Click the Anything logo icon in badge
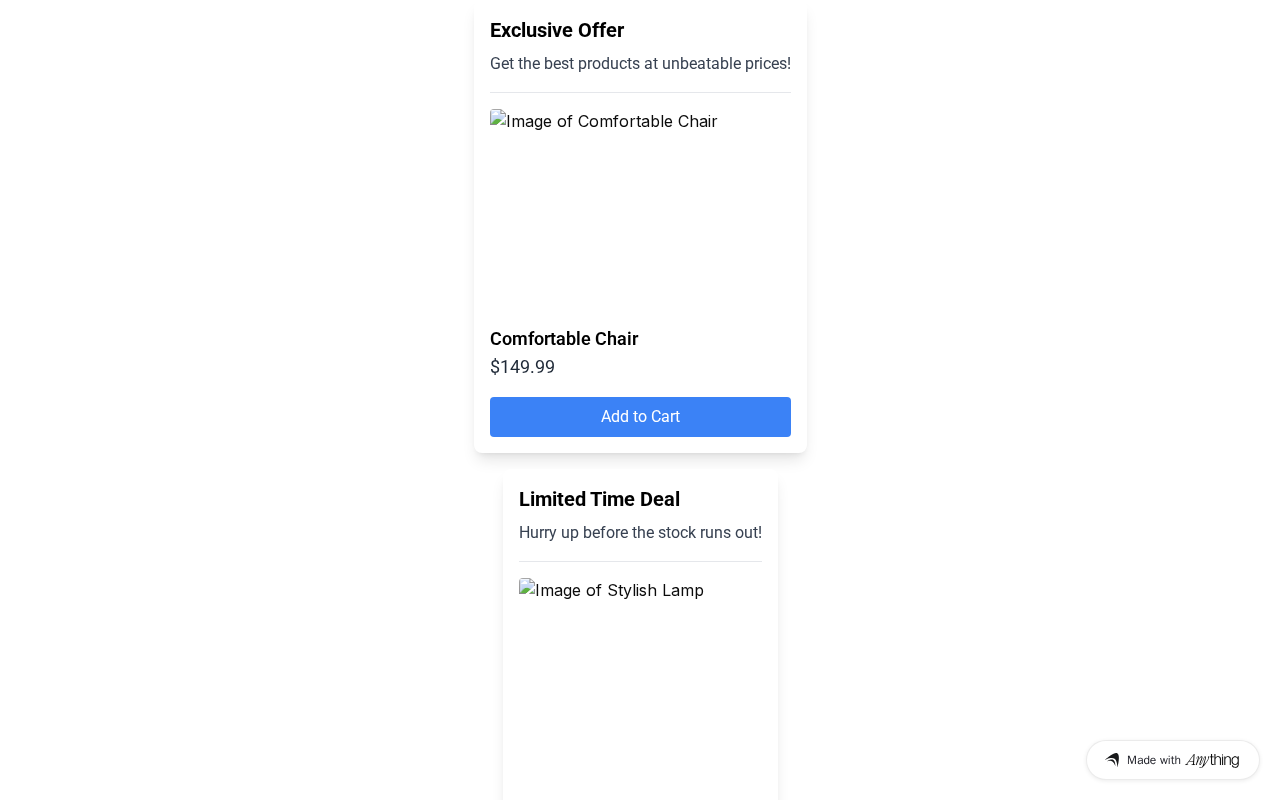This screenshot has height=800, width=1280. pos(1112,760)
